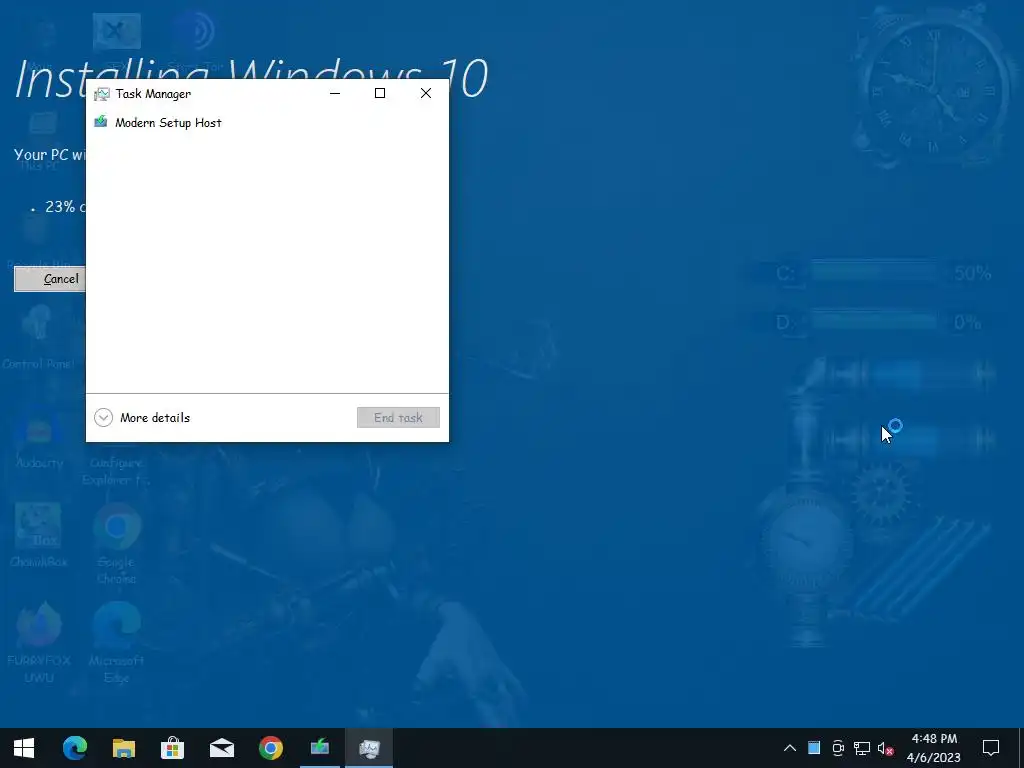The image size is (1024, 768).
Task: Open the Mail app from taskbar
Action: (221, 748)
